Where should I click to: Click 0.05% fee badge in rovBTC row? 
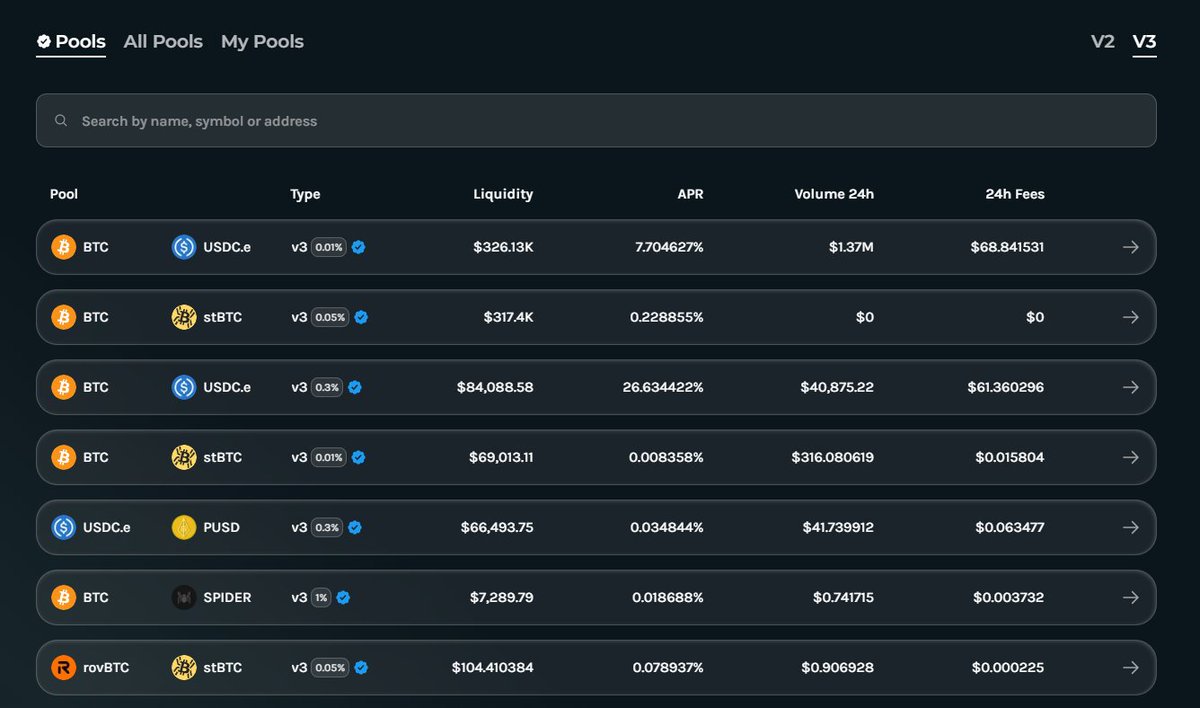click(x=330, y=667)
